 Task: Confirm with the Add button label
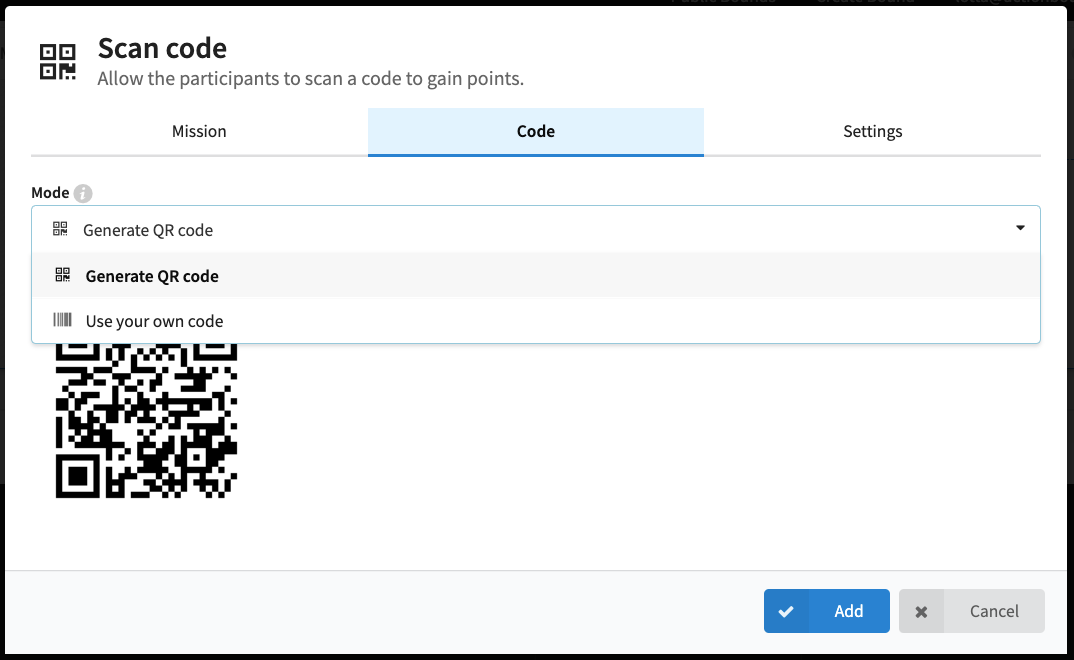[849, 611]
